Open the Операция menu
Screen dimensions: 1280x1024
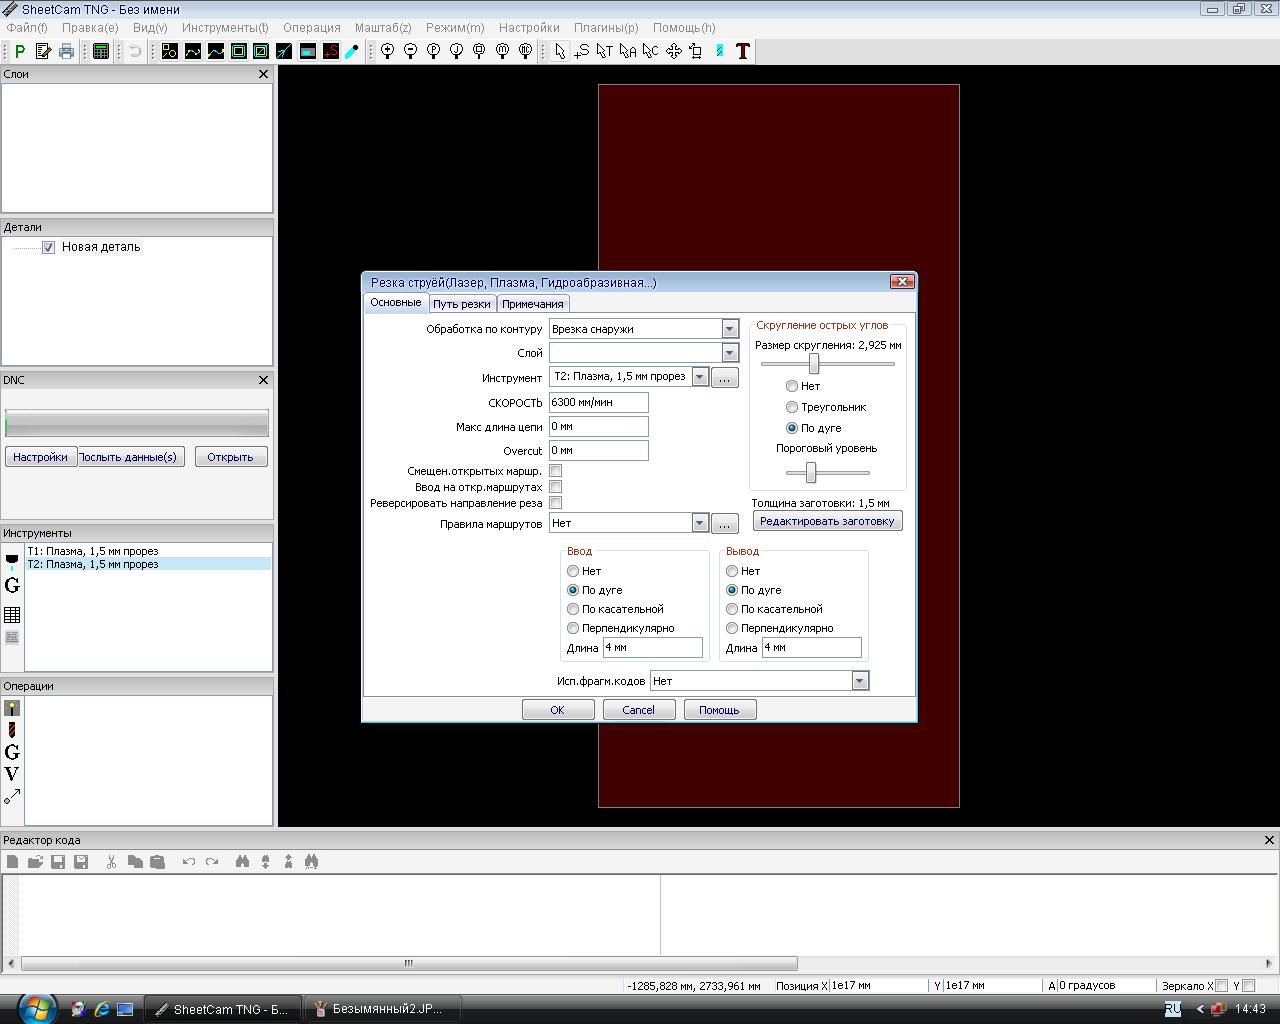(x=312, y=28)
